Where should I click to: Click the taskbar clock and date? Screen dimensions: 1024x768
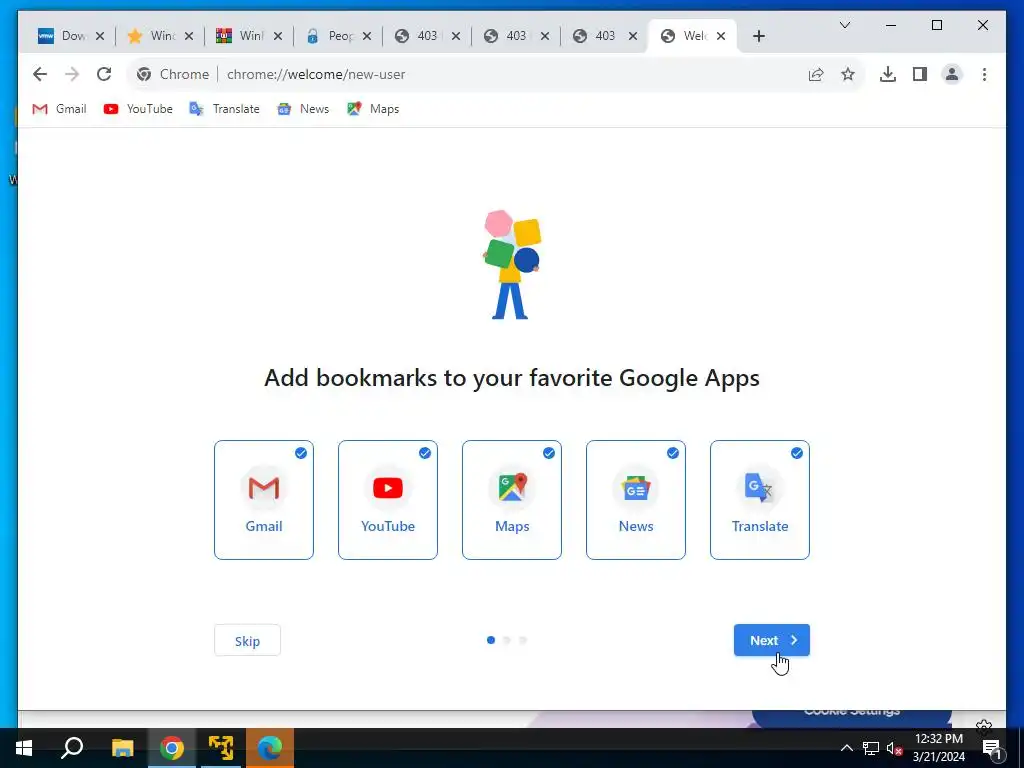(939, 748)
